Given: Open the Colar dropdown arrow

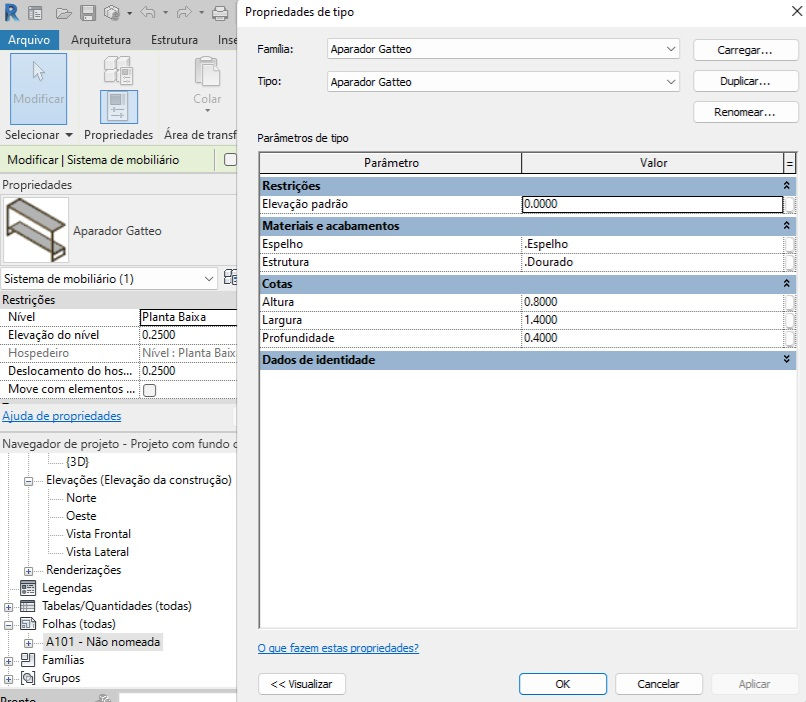Looking at the screenshot, I should (x=208, y=110).
